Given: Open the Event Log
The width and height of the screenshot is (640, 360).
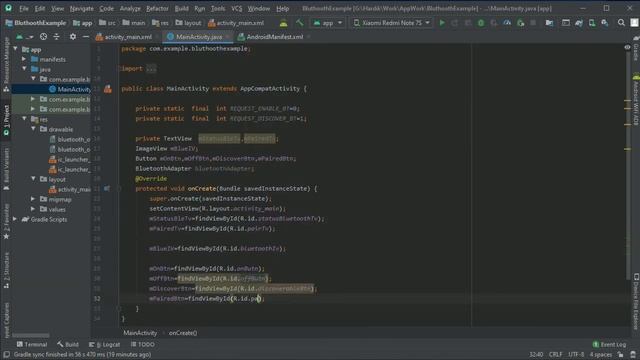Looking at the screenshot, I should point(609,344).
